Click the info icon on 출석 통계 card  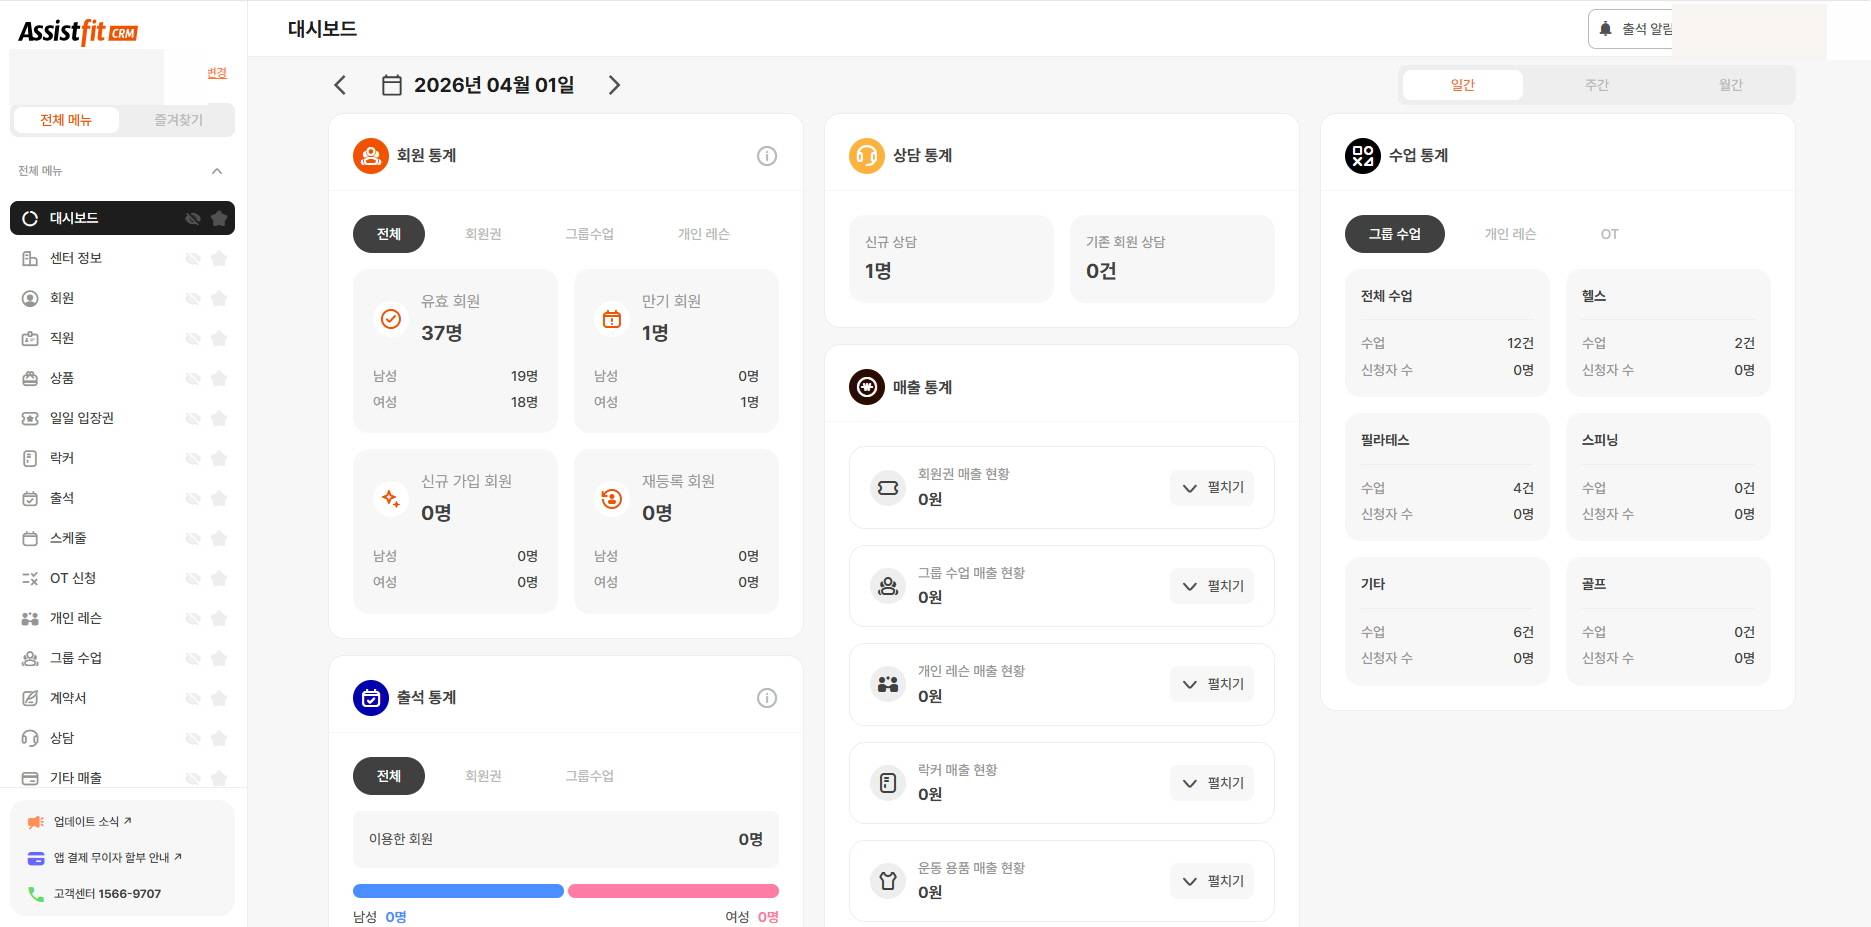[766, 698]
